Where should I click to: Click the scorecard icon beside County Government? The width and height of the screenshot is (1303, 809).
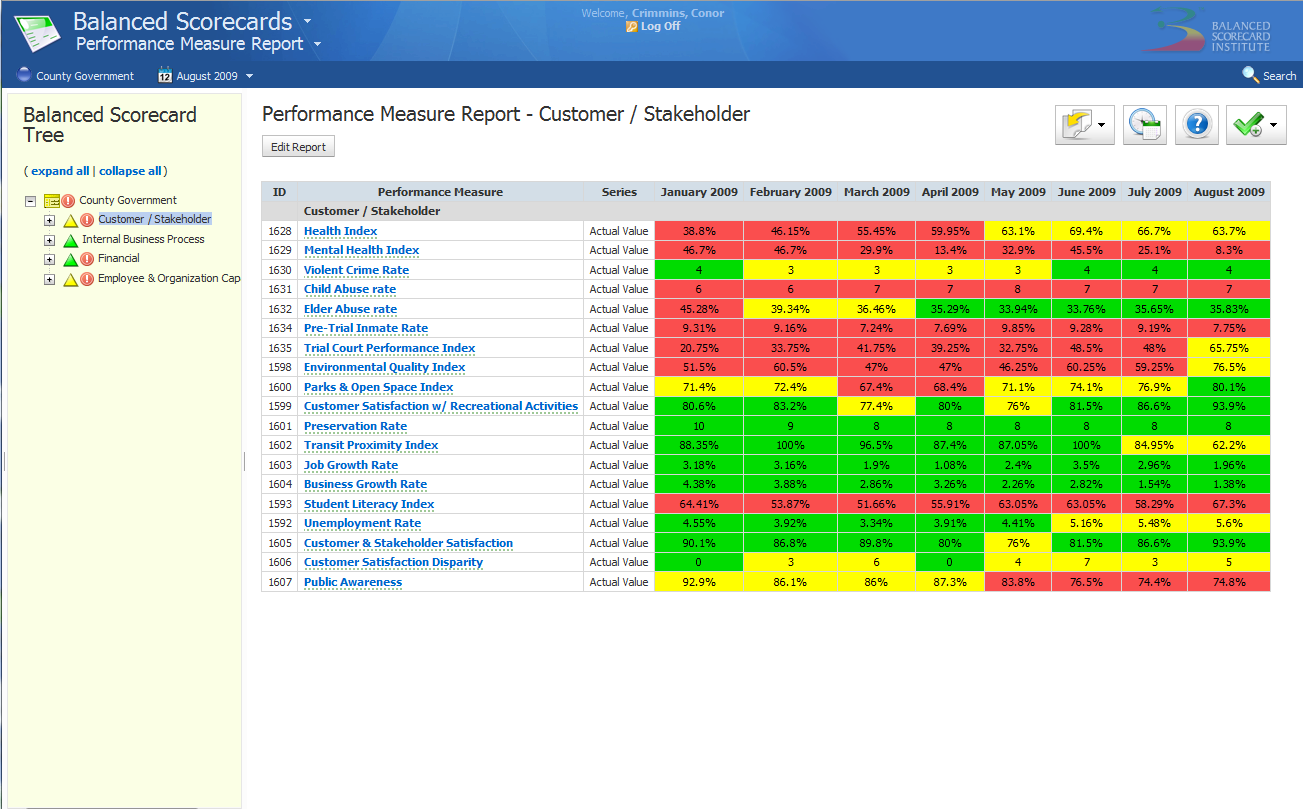click(x=52, y=201)
